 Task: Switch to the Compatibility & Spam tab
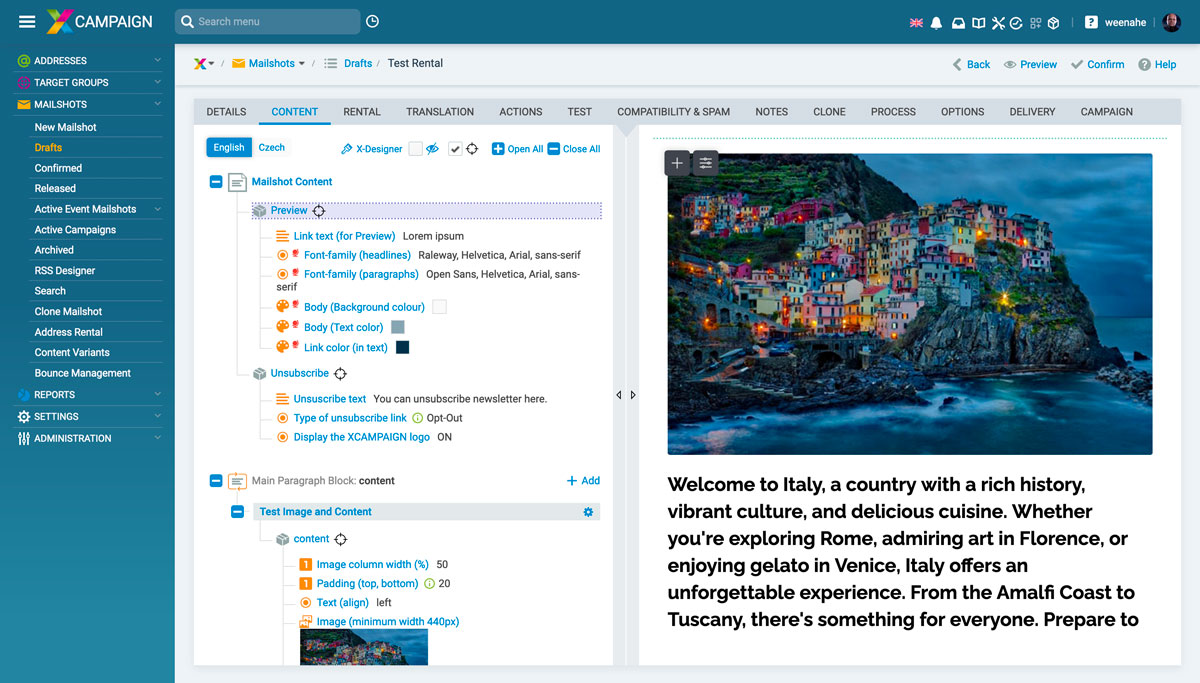673,112
